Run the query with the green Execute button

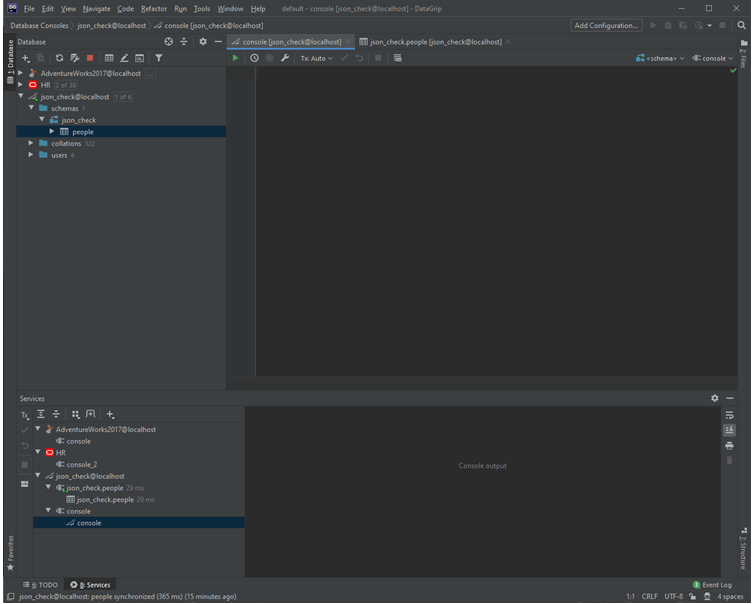coord(236,58)
